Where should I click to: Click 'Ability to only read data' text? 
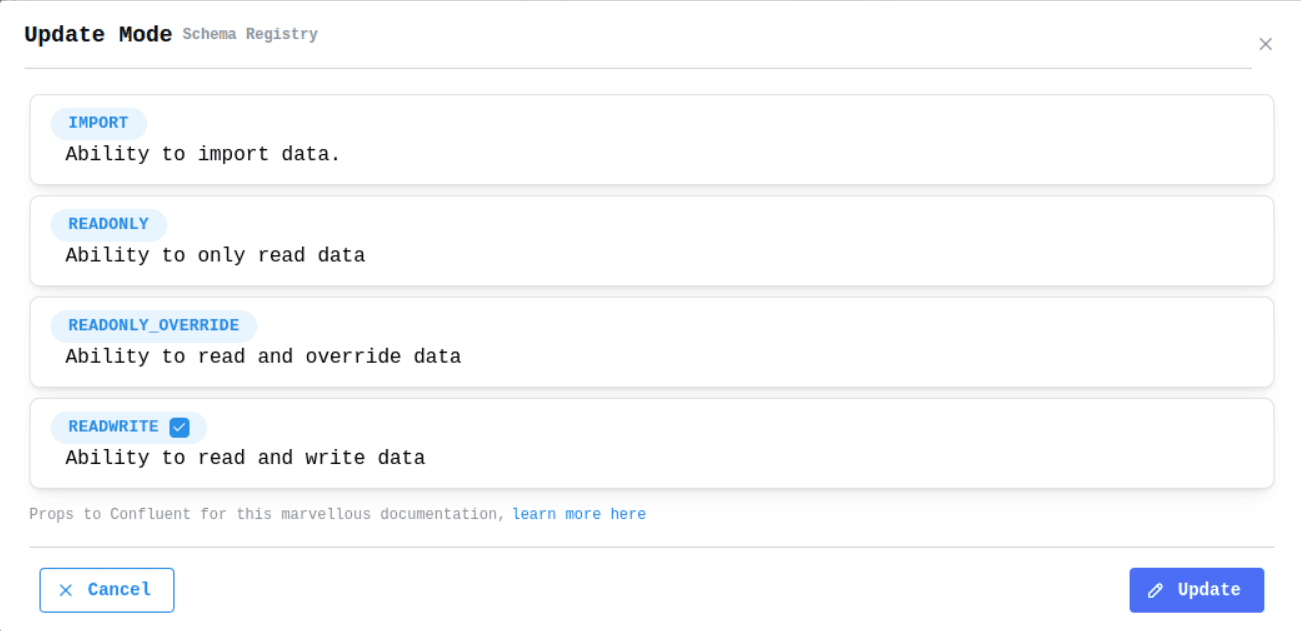pos(215,255)
